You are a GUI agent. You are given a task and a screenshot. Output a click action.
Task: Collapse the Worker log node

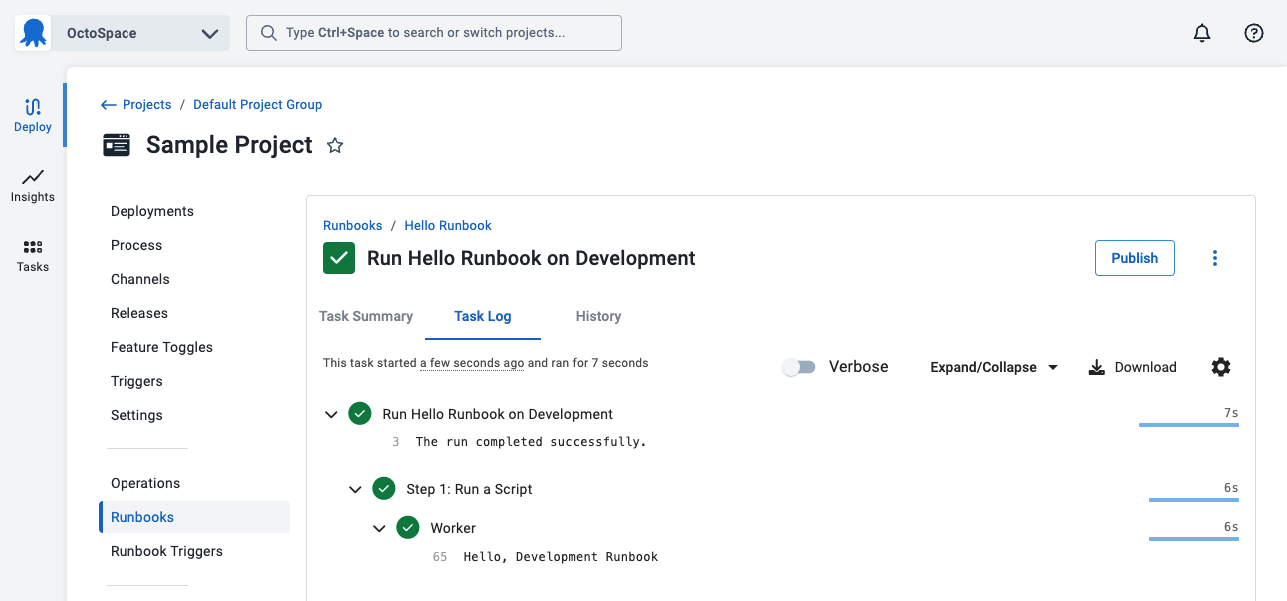[379, 528]
